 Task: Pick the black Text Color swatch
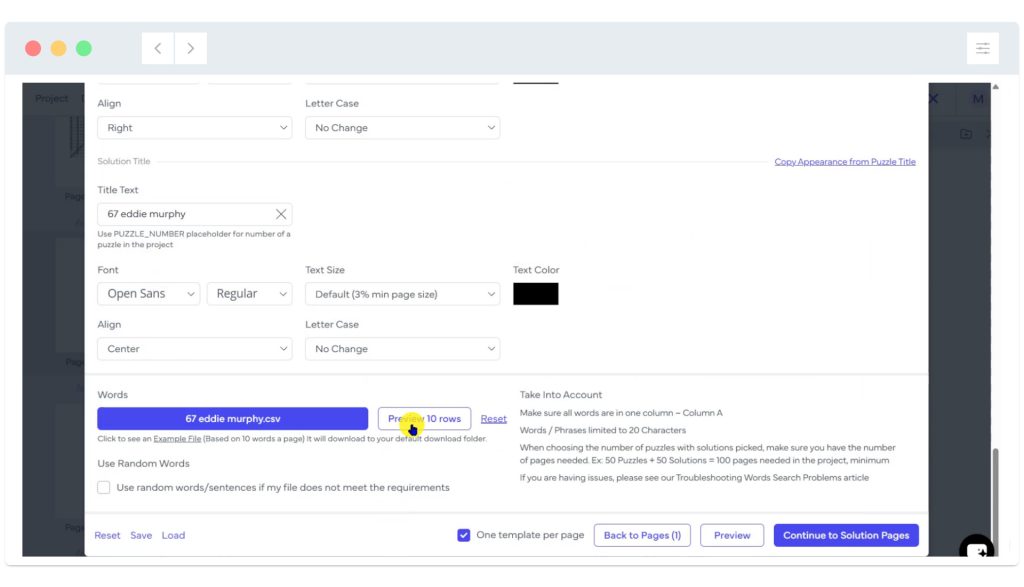point(536,294)
